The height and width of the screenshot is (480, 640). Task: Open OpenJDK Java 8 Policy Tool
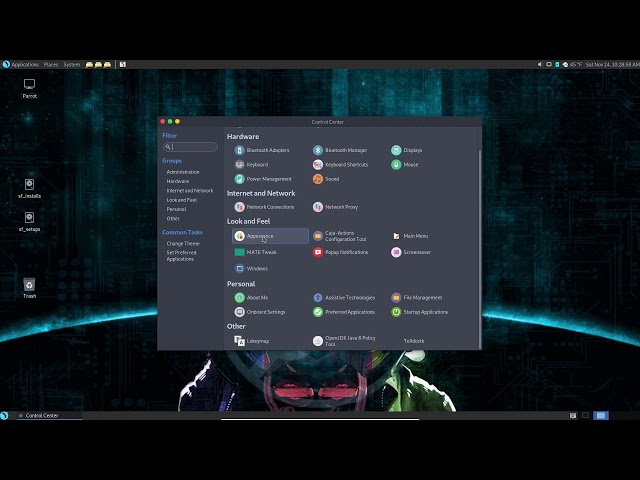tap(344, 341)
